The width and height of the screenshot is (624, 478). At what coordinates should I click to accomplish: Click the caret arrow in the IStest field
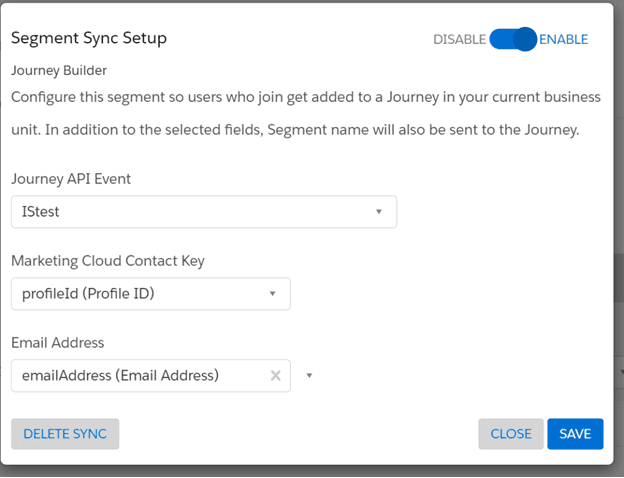379,212
